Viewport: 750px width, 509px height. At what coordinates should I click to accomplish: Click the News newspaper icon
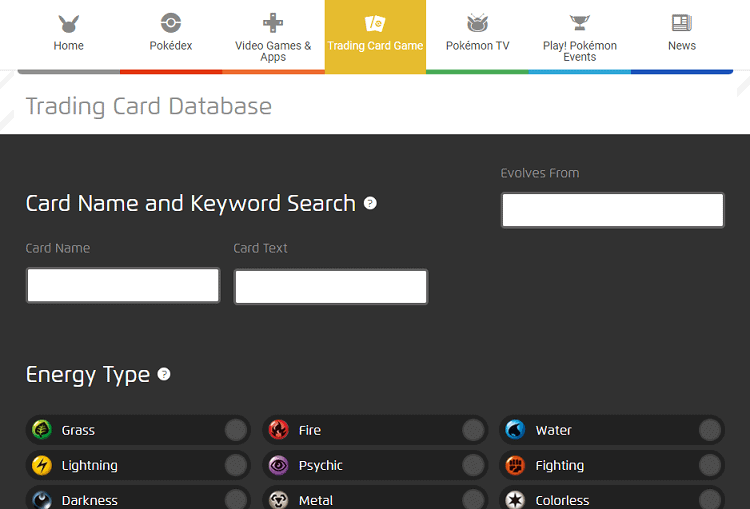click(682, 23)
